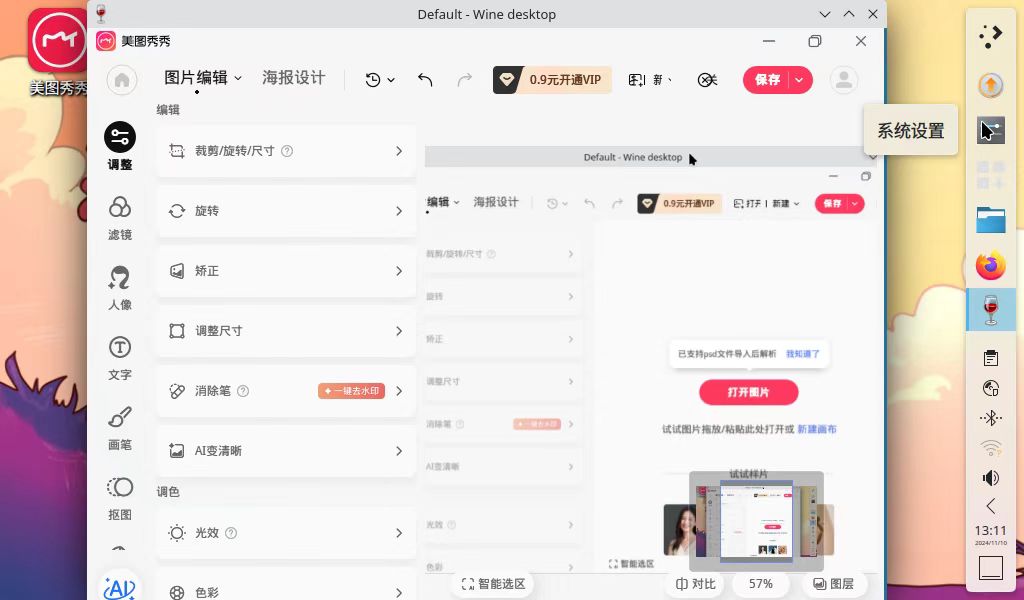Open the file manager from the dock
1024x600 pixels.
pyautogui.click(x=991, y=219)
